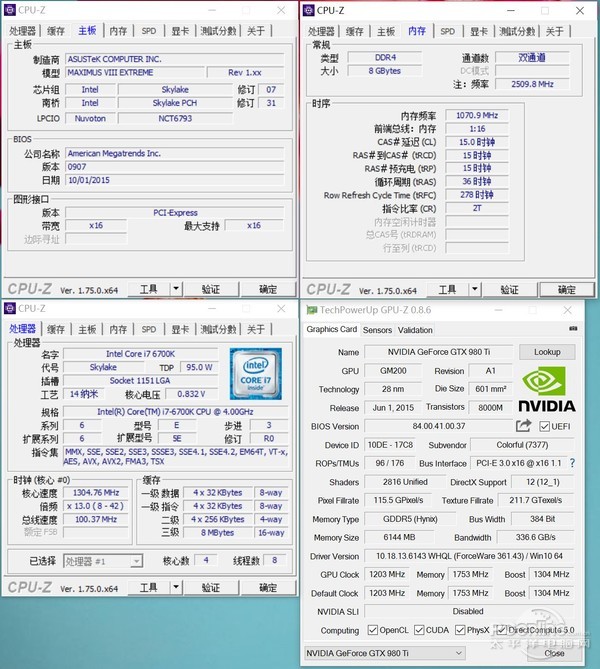Click the Intel Core i7 6700K name field
Viewport: 600px width, 669px height.
pyautogui.click(x=140, y=354)
